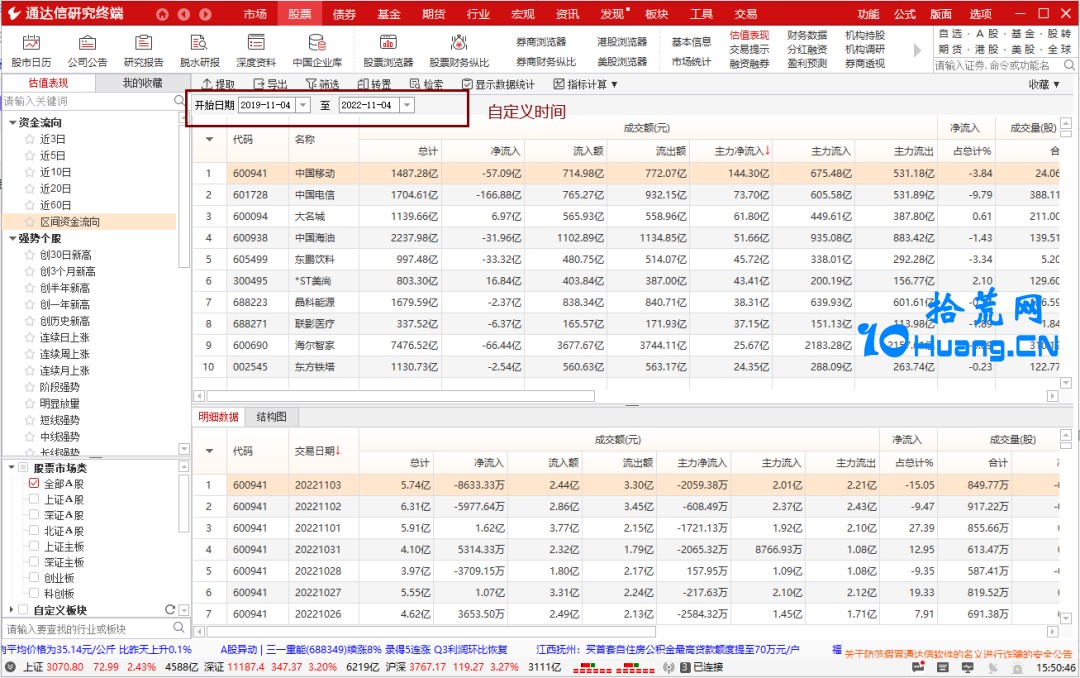The image size is (1080, 678).
Task: Open 中国企业库 enterprise database
Action: pos(317,51)
